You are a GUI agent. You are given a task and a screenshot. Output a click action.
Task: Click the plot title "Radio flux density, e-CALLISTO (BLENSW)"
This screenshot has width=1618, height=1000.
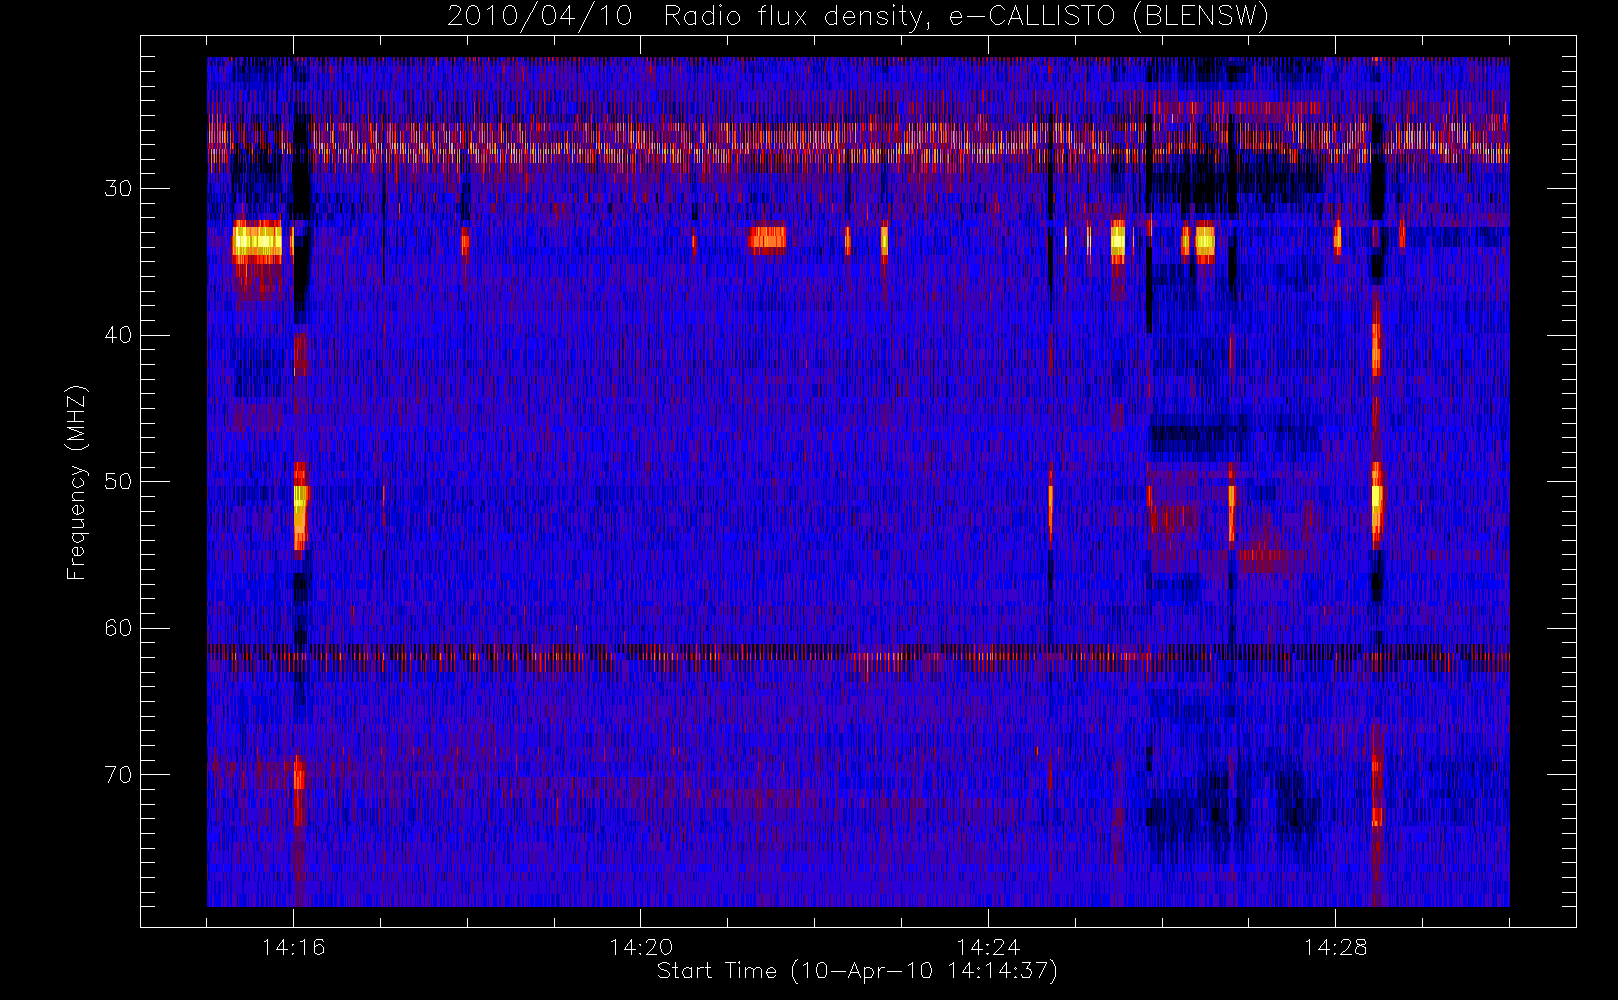click(x=966, y=16)
